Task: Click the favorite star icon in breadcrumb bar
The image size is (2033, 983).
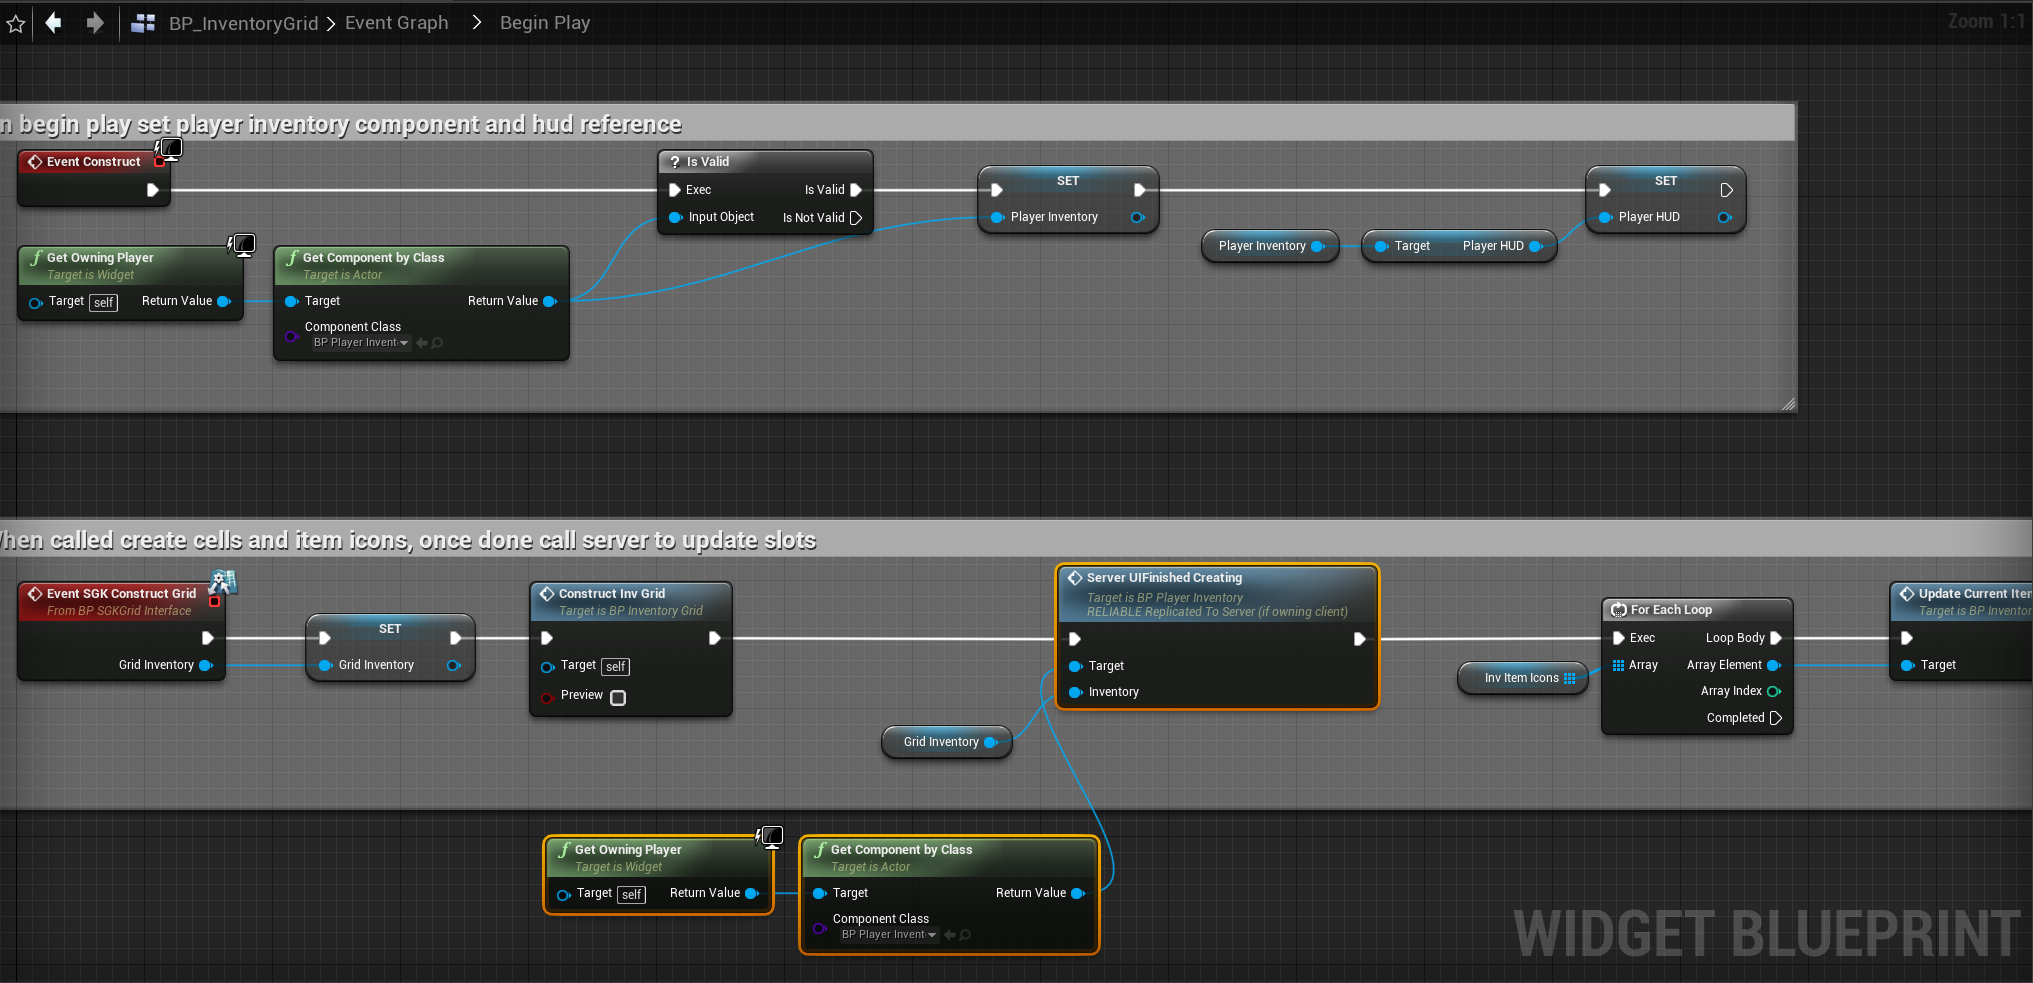Action: tap(16, 23)
